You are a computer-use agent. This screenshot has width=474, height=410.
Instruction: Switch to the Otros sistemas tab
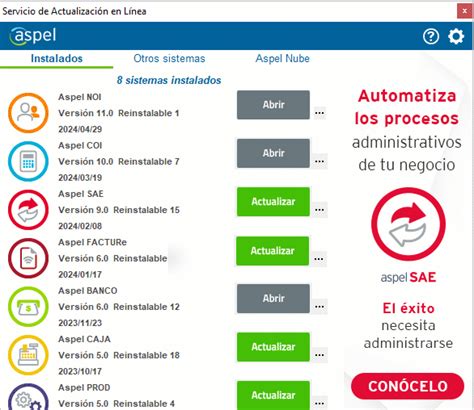(x=169, y=59)
